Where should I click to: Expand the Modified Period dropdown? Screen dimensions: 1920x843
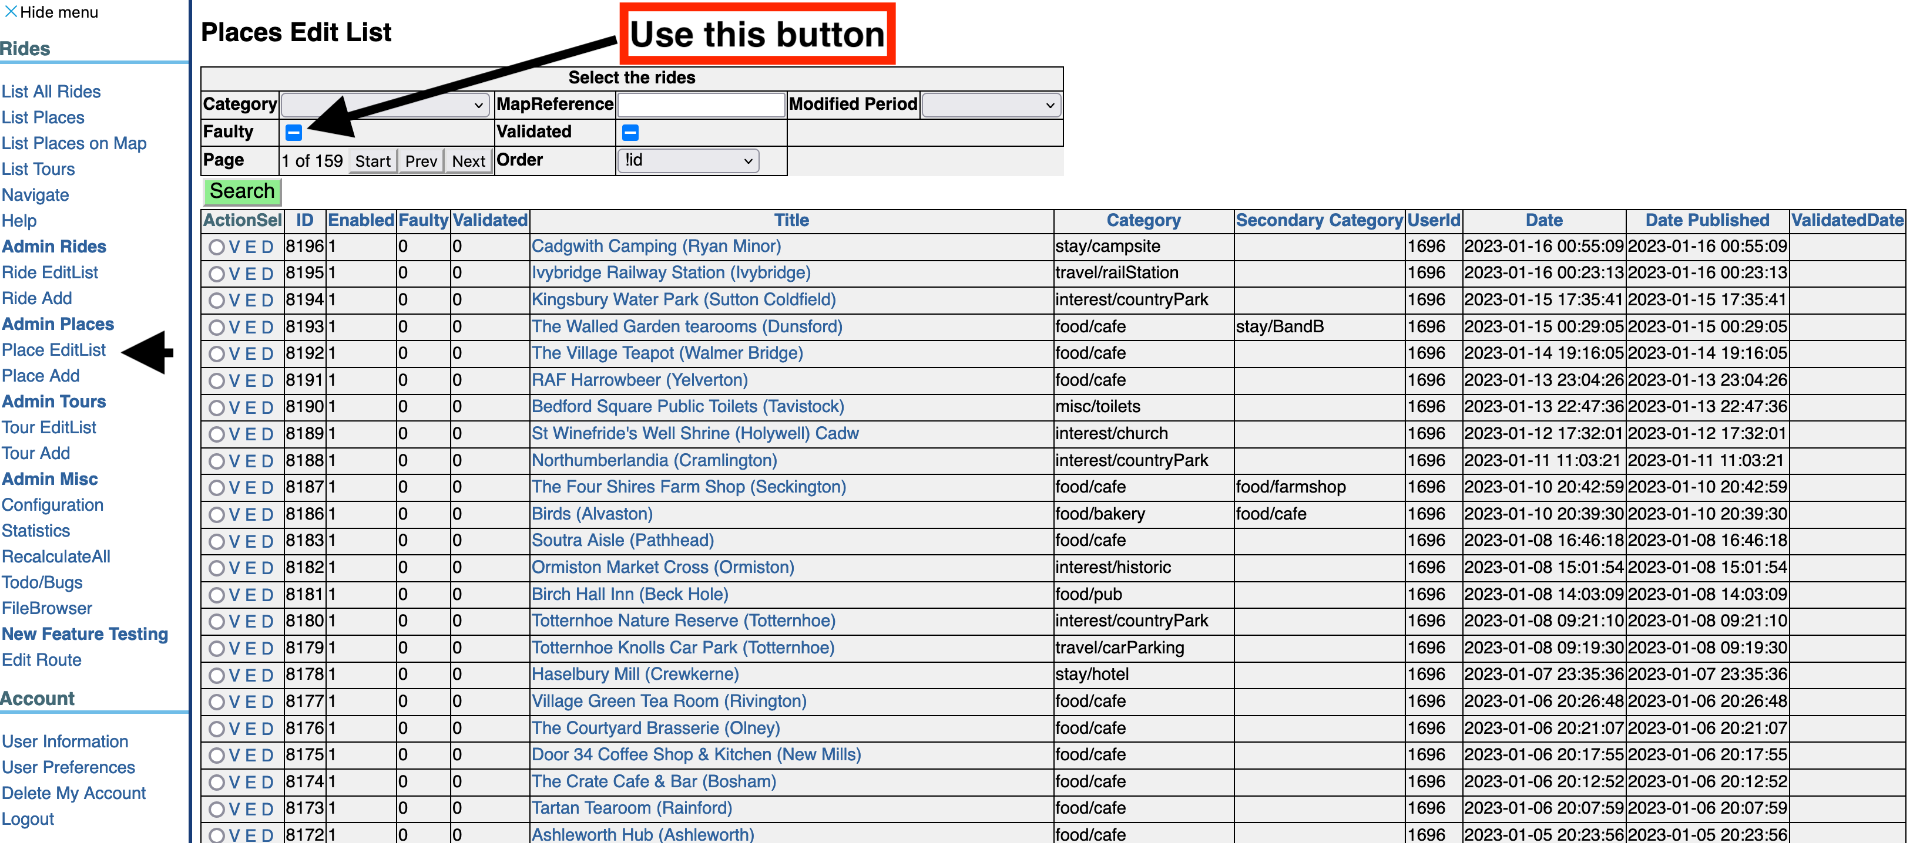tap(990, 105)
